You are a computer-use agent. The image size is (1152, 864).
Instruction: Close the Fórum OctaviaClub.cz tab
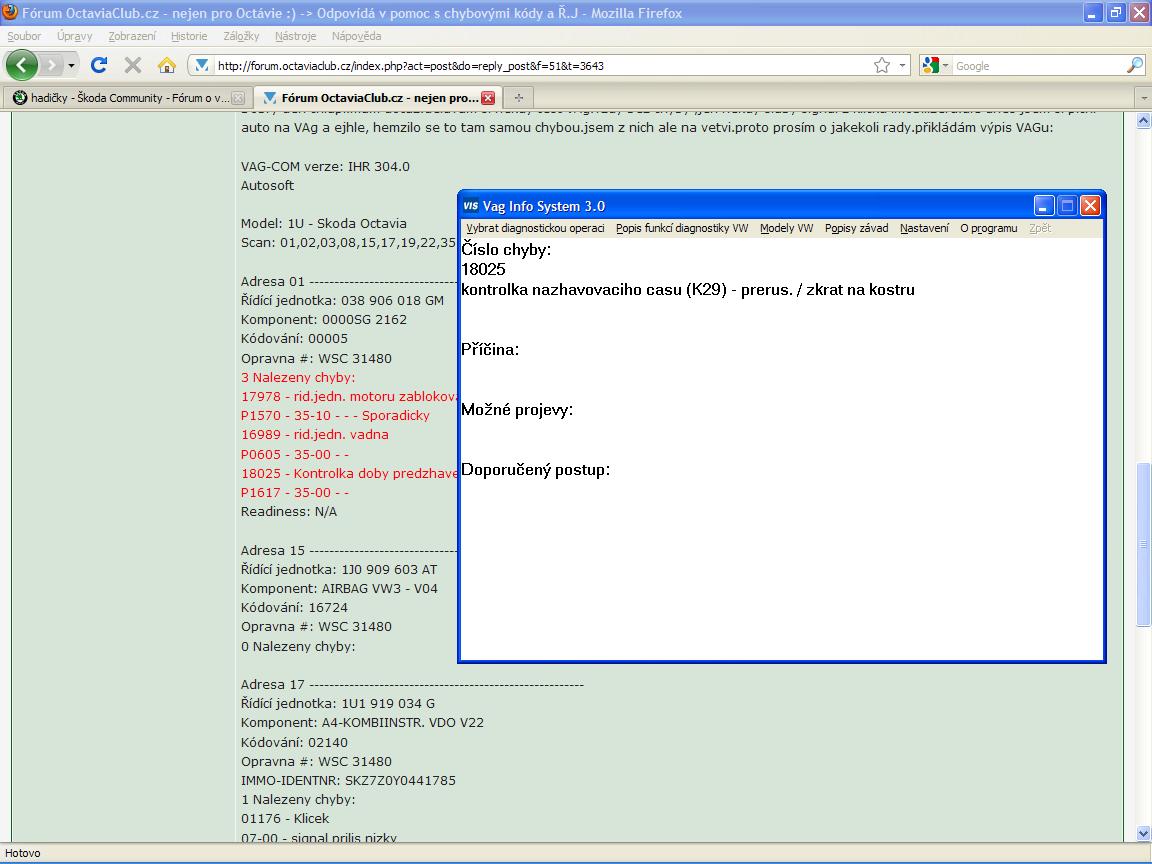click(x=488, y=98)
